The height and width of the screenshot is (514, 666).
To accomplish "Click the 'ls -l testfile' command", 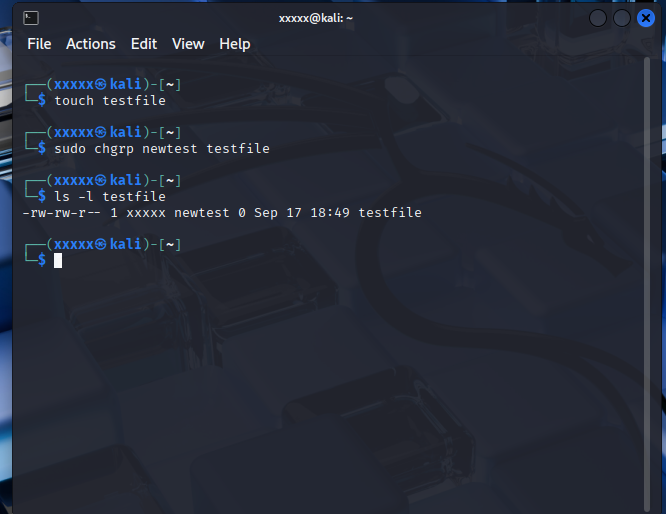I will pyautogui.click(x=110, y=196).
